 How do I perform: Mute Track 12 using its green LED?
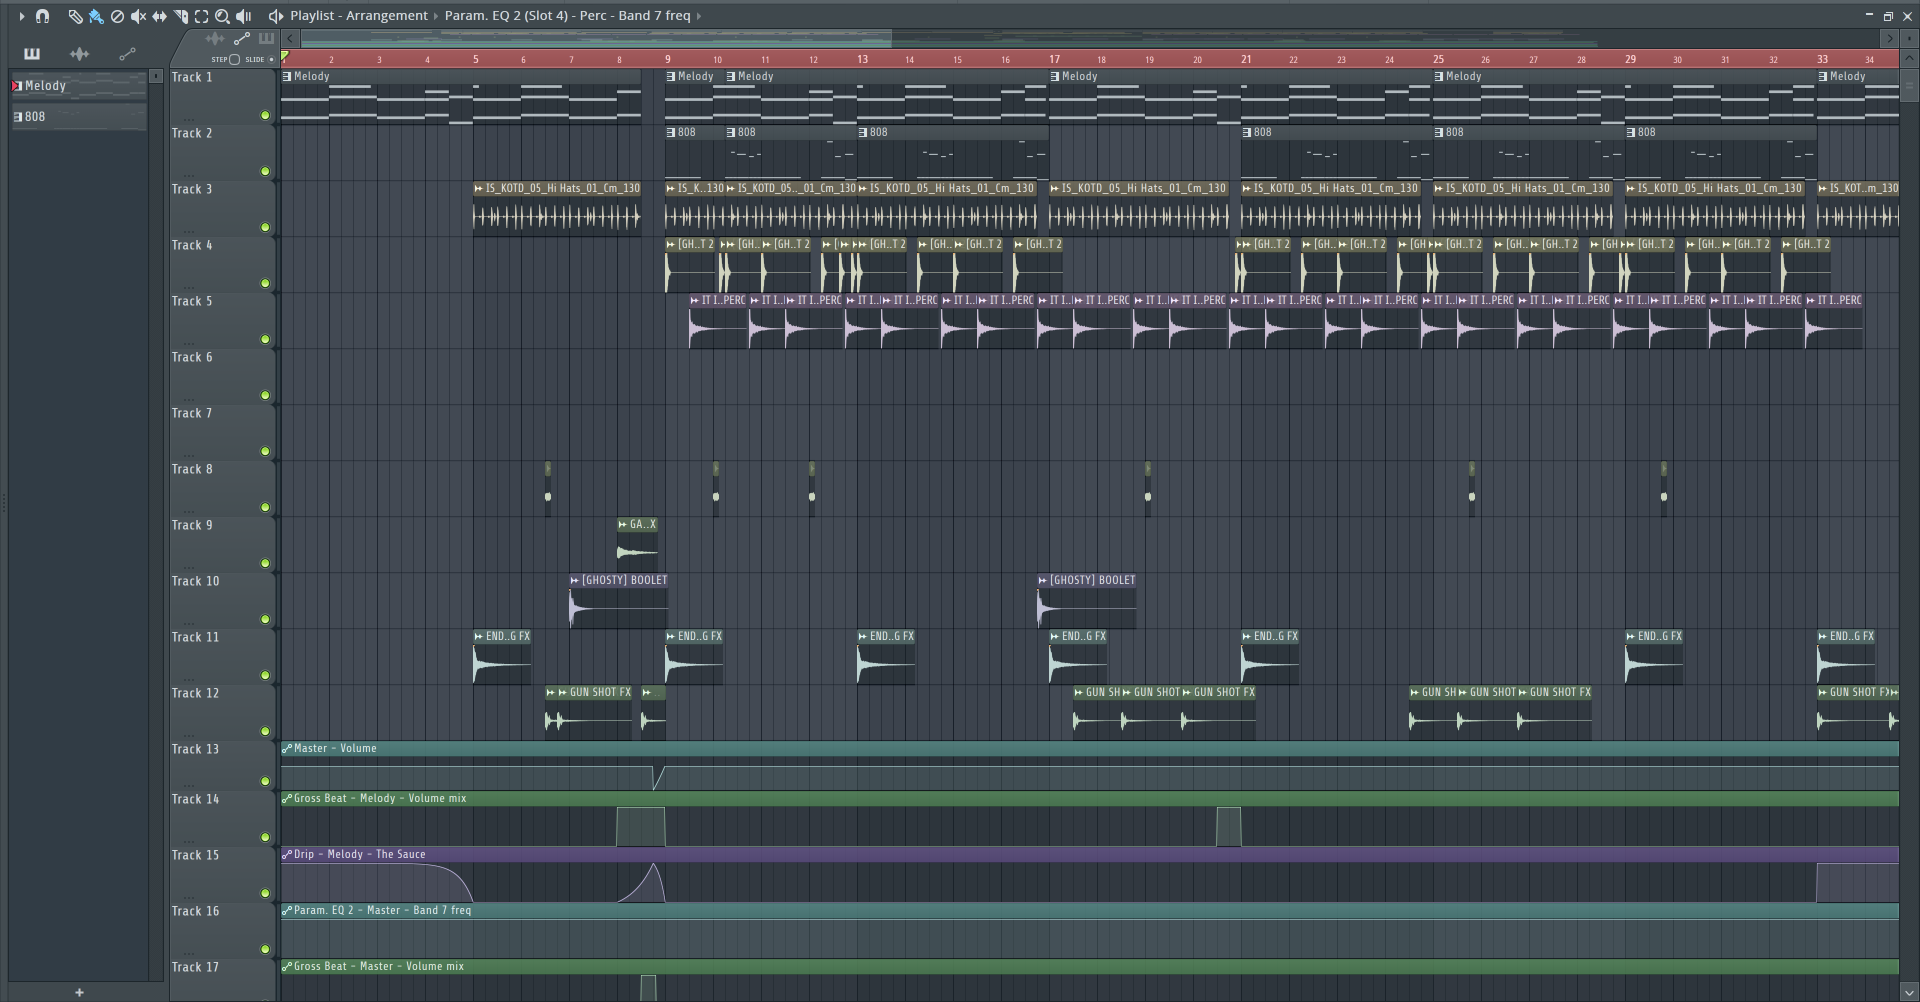[x=265, y=732]
